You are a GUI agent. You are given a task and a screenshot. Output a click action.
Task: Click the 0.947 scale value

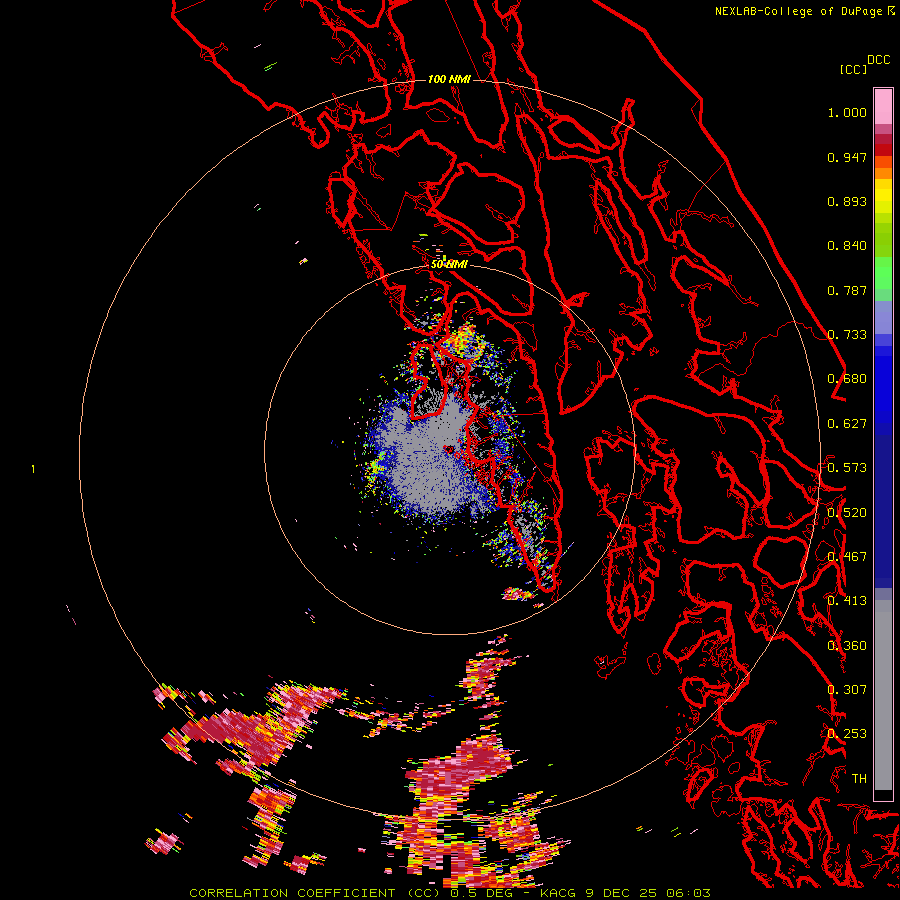(847, 157)
